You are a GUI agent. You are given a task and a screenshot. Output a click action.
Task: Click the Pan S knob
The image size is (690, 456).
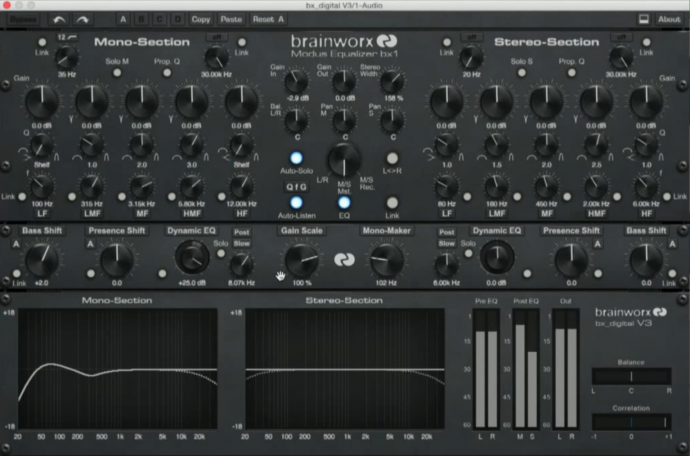click(x=392, y=120)
